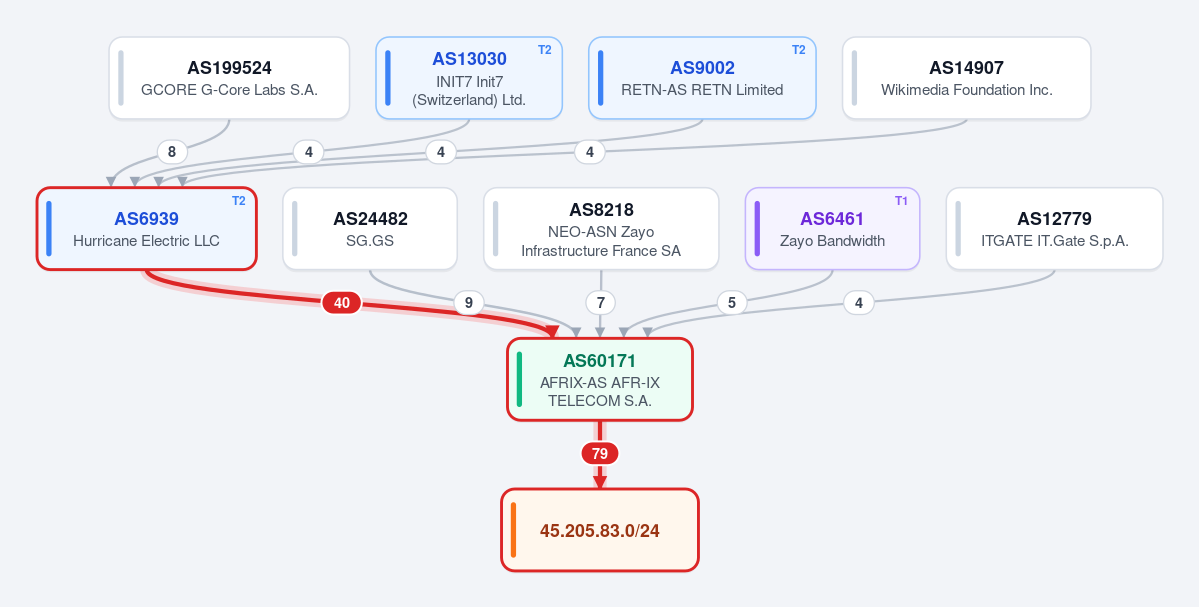This screenshot has height=607, width=1199.
Task: Click the AS60171 AFRIX-AS node
Action: coord(600,379)
